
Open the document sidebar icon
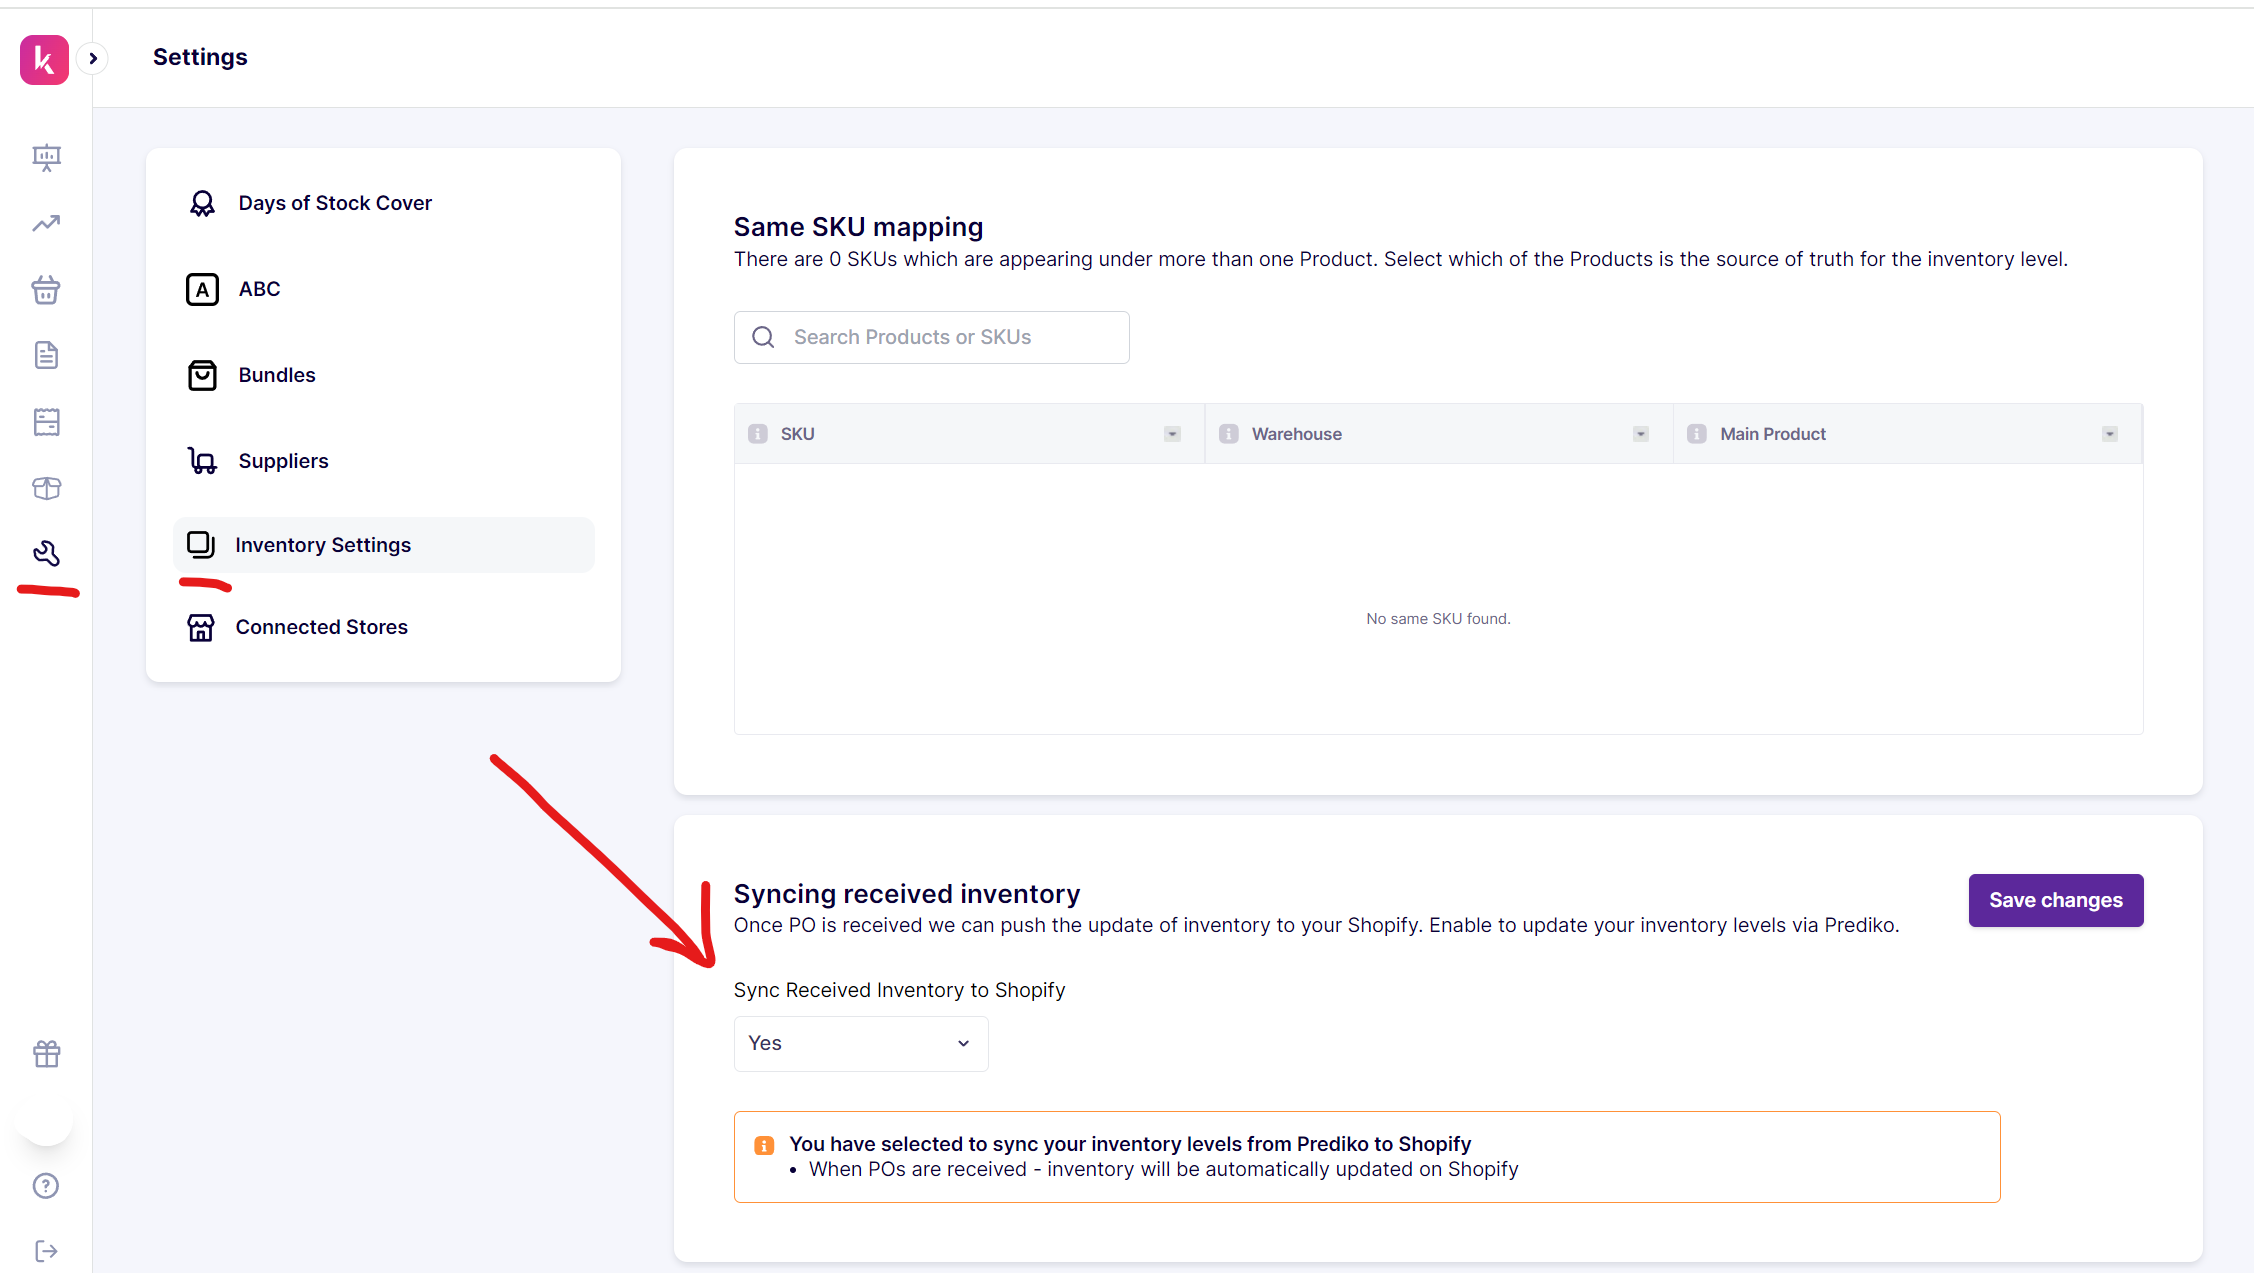(46, 355)
